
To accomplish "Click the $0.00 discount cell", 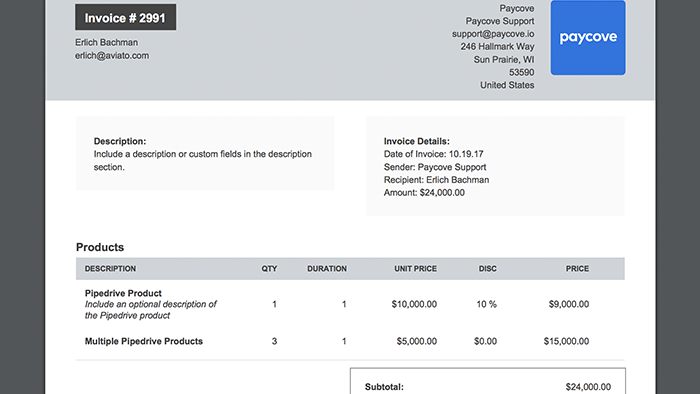I will [x=485, y=341].
